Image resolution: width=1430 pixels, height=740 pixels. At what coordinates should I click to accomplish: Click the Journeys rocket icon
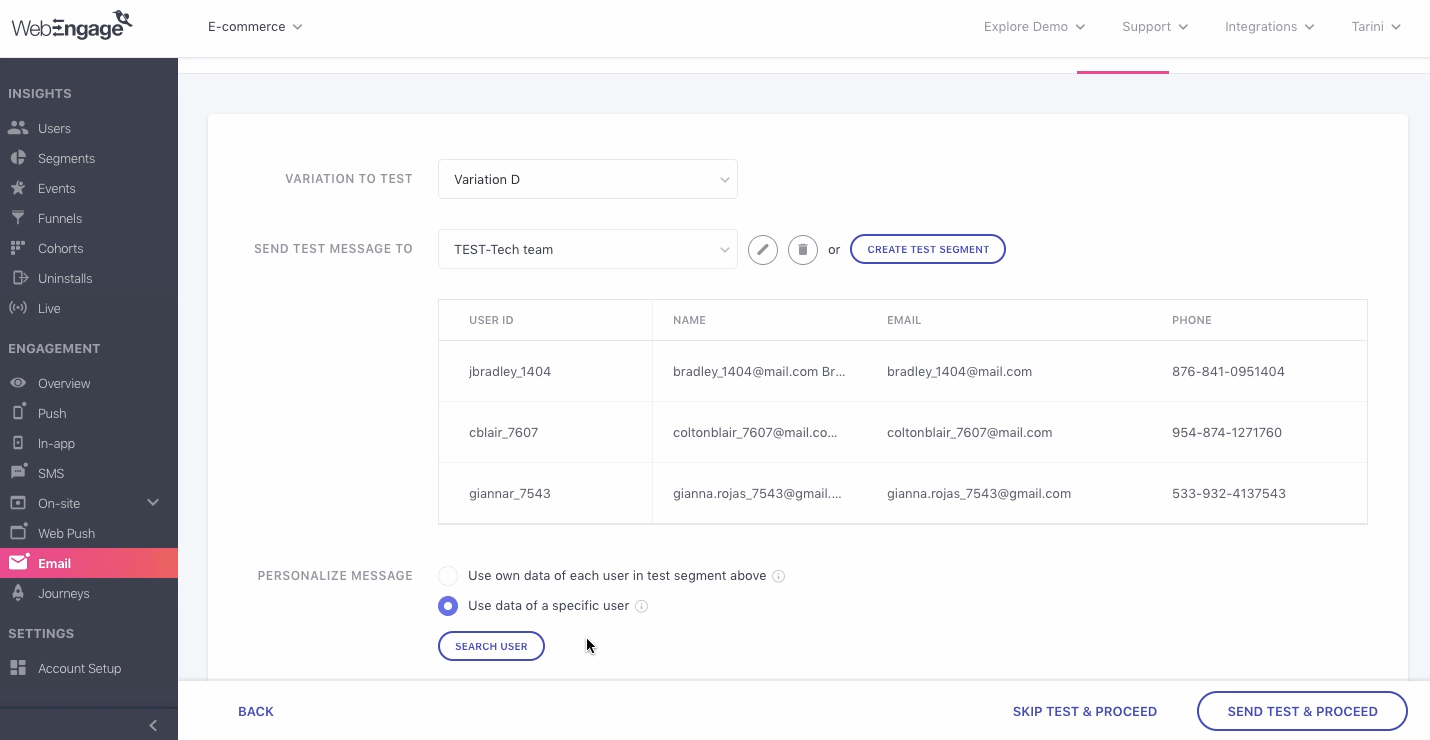click(18, 593)
